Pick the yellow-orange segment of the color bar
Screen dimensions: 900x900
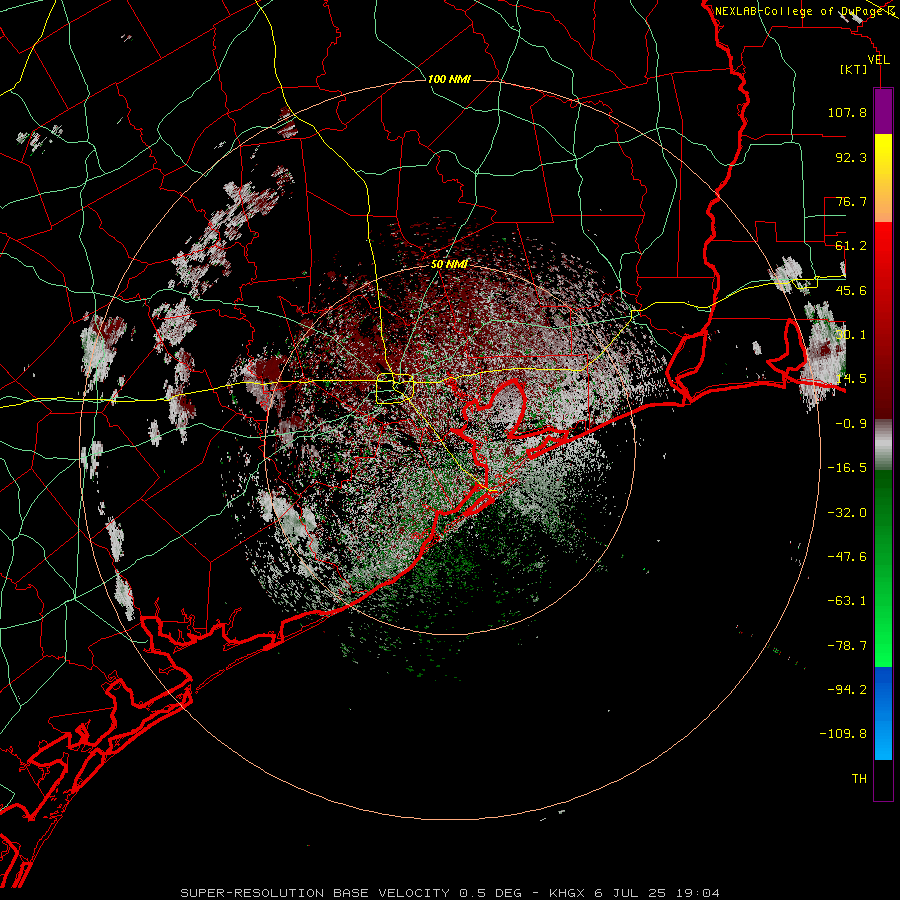point(883,178)
